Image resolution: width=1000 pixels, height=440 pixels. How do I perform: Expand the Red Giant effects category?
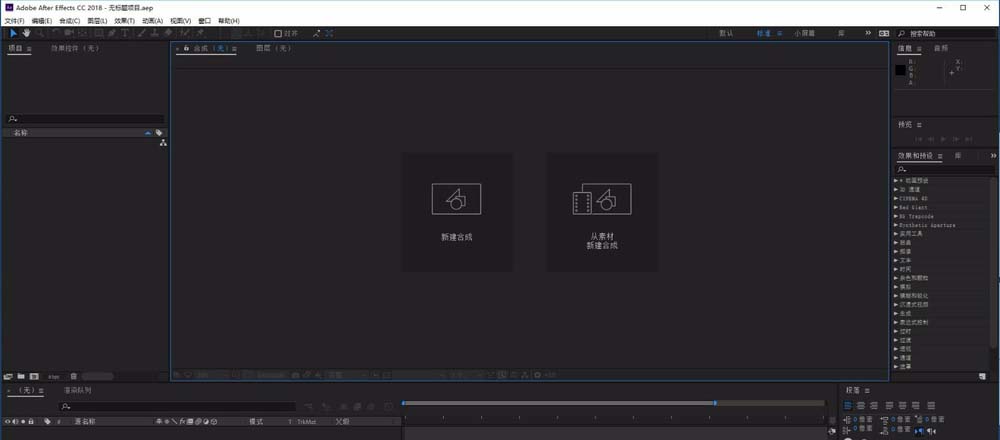pyautogui.click(x=895, y=207)
